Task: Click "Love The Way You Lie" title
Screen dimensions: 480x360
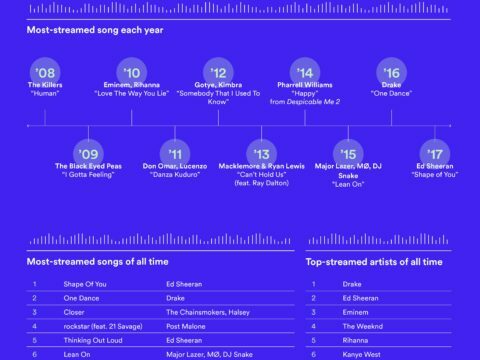Action: 132,93
